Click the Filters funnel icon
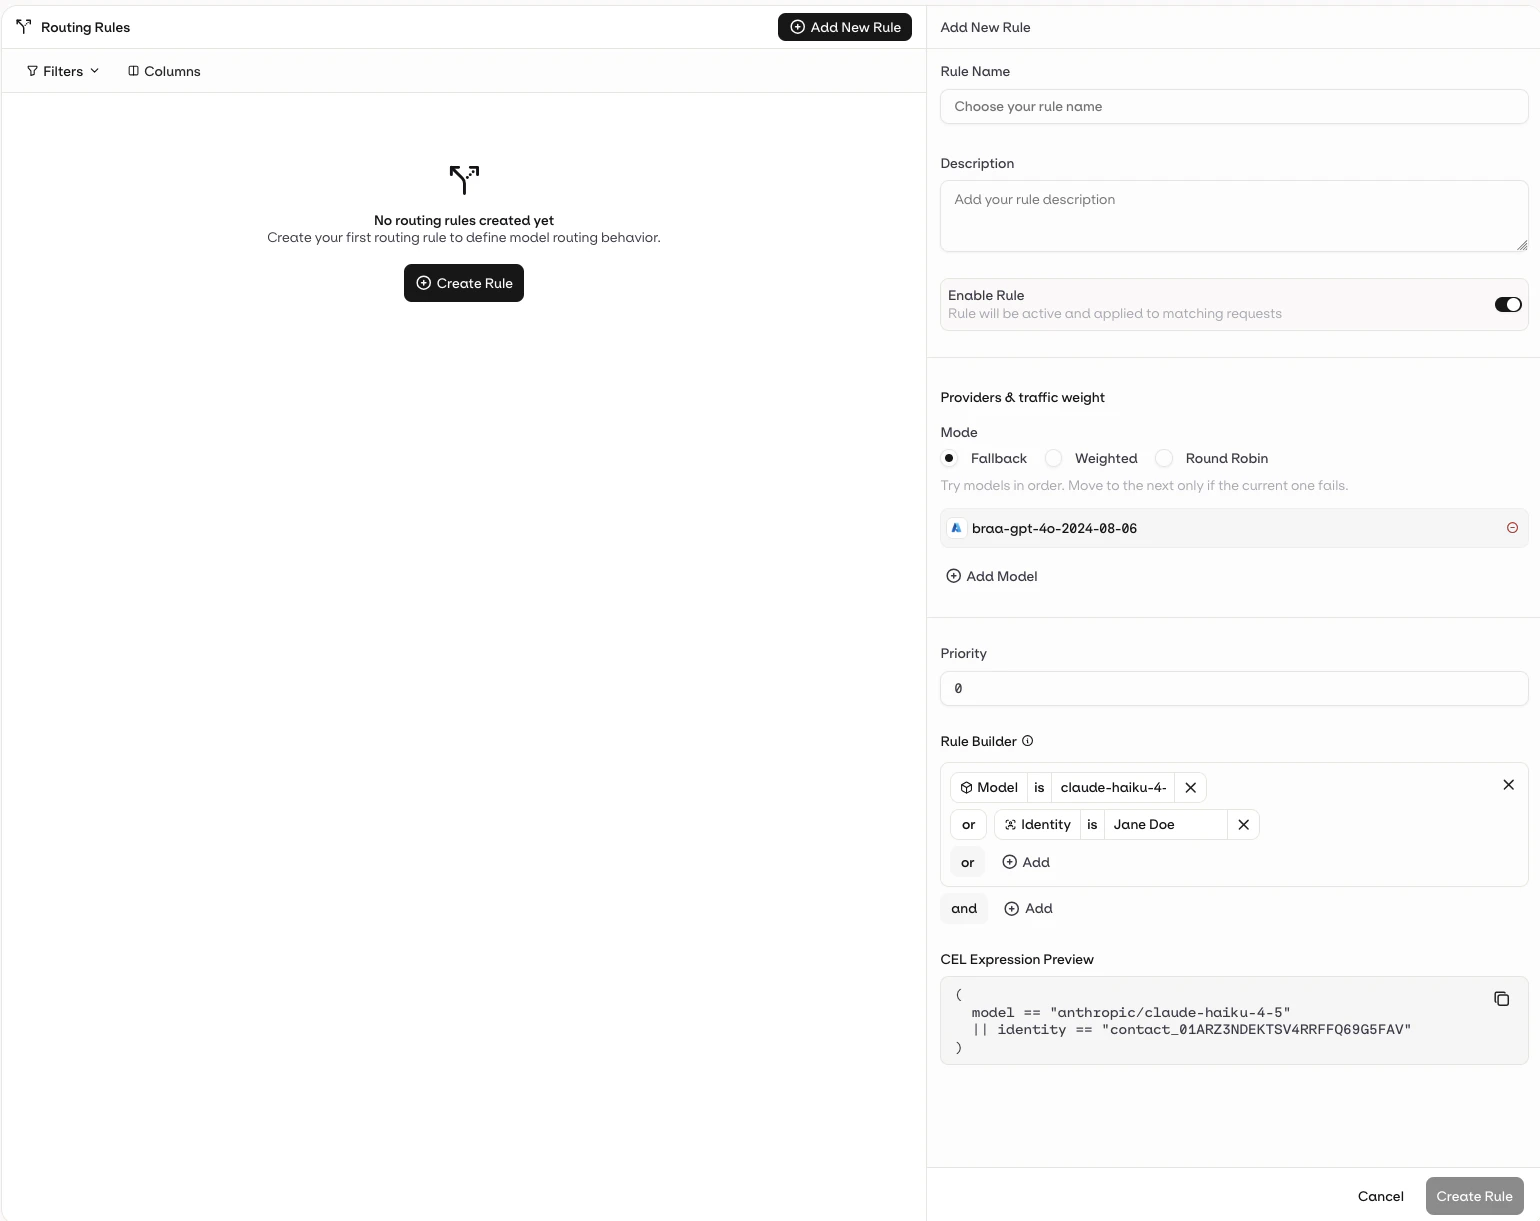This screenshot has height=1221, width=1540. 33,71
